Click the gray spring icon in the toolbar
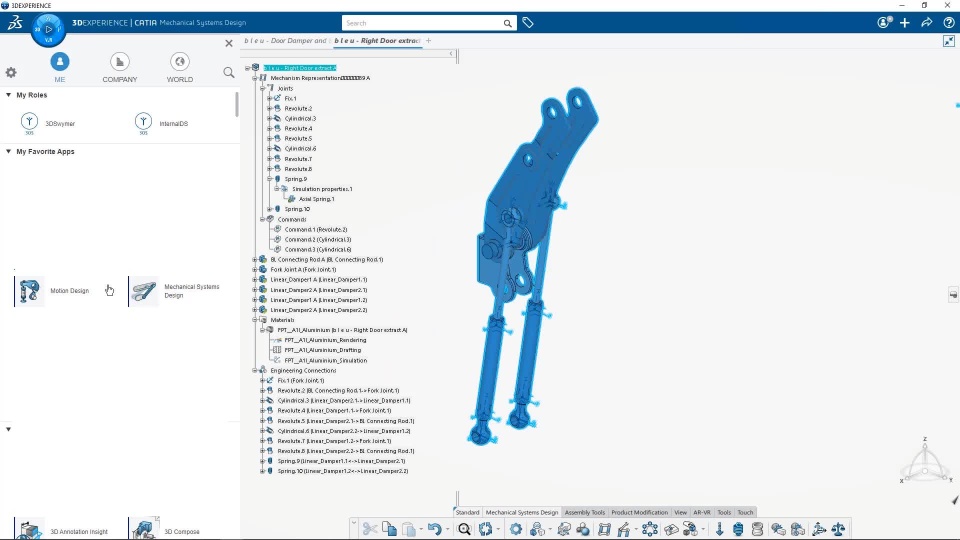Image resolution: width=960 pixels, height=540 pixels. (x=757, y=529)
